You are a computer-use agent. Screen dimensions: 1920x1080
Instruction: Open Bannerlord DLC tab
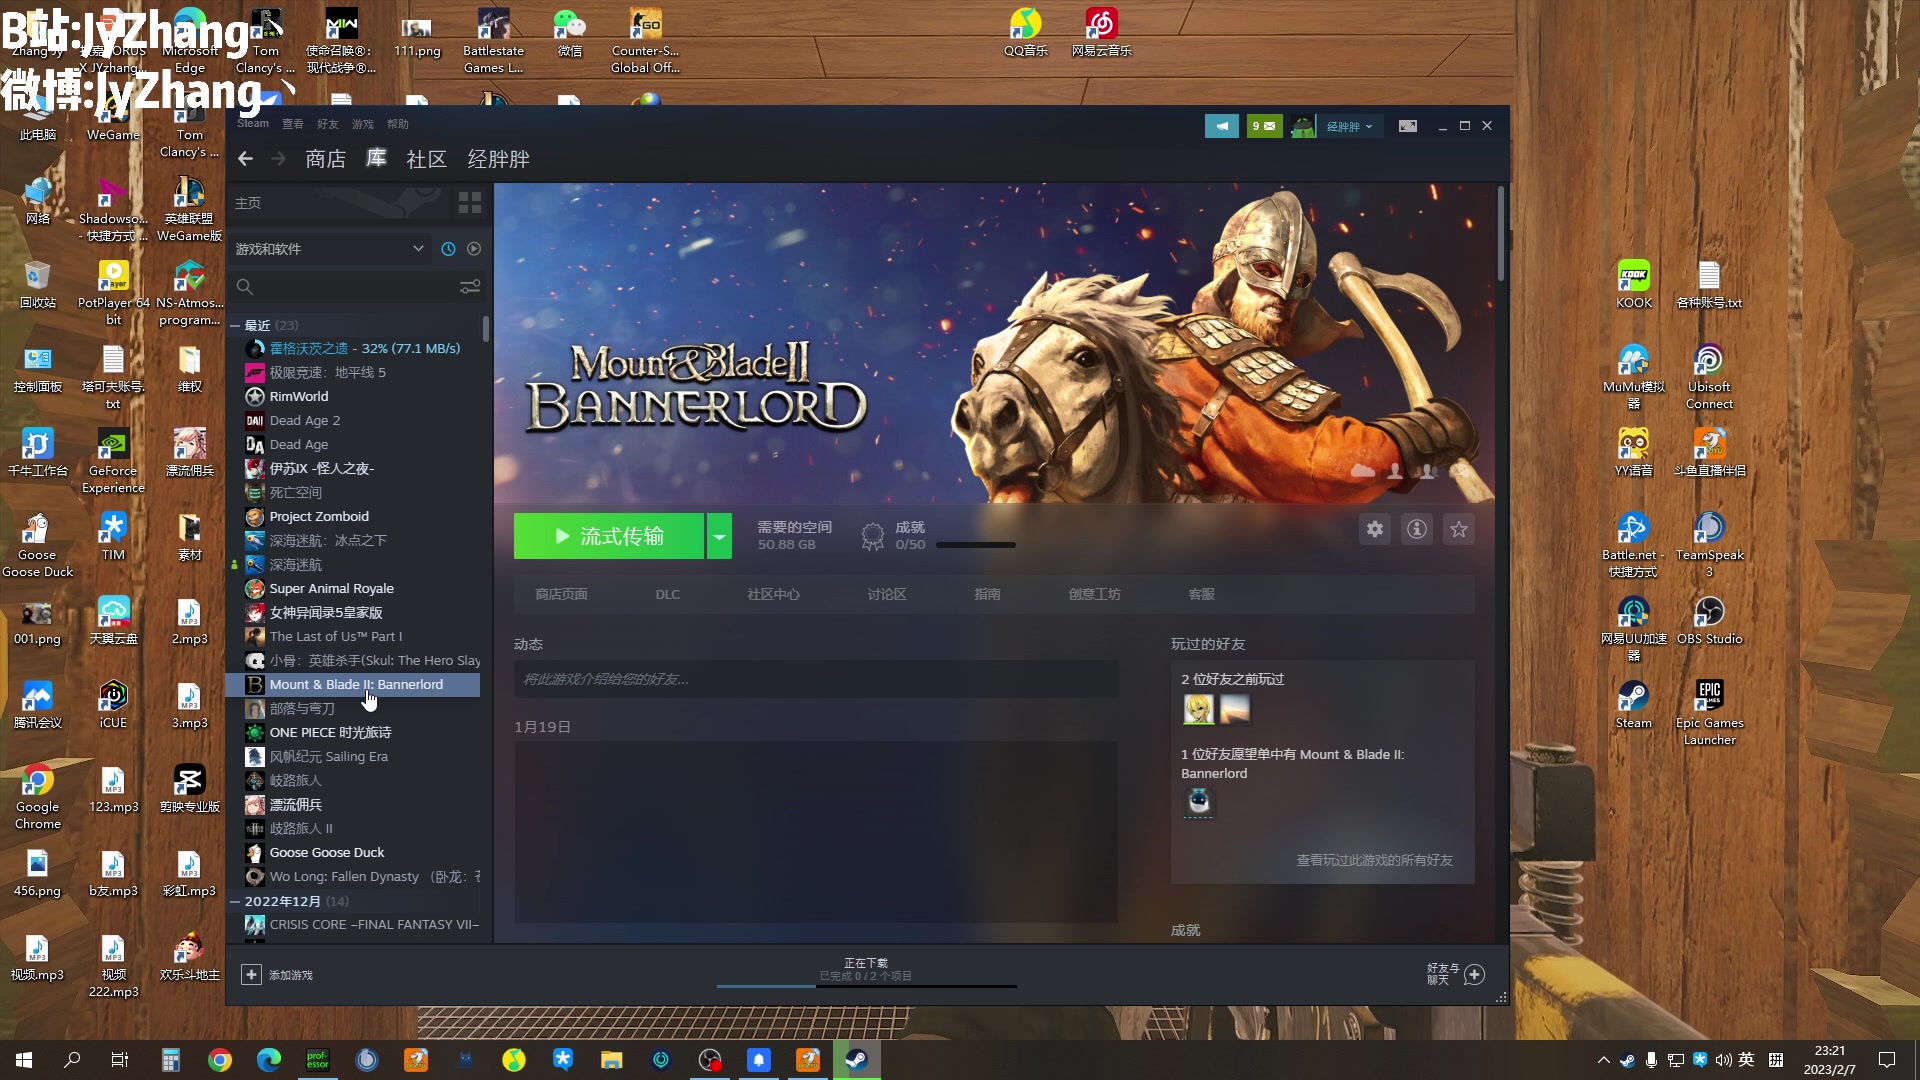coord(667,594)
